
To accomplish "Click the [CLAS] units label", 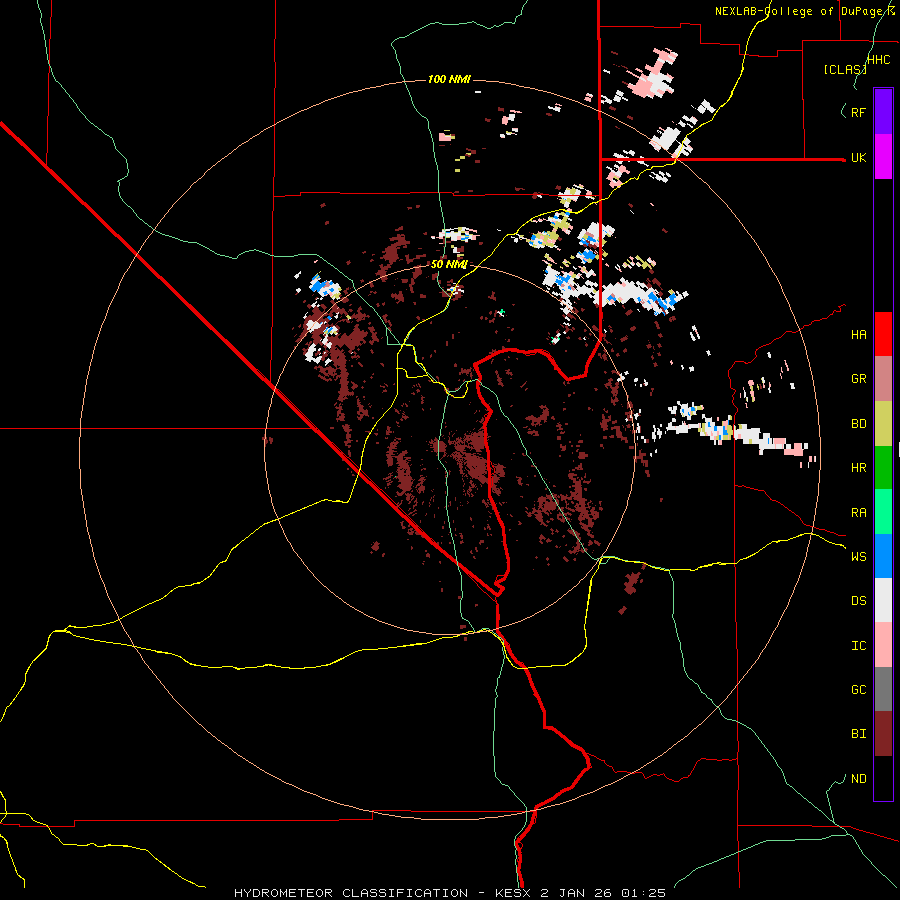I will 845,70.
